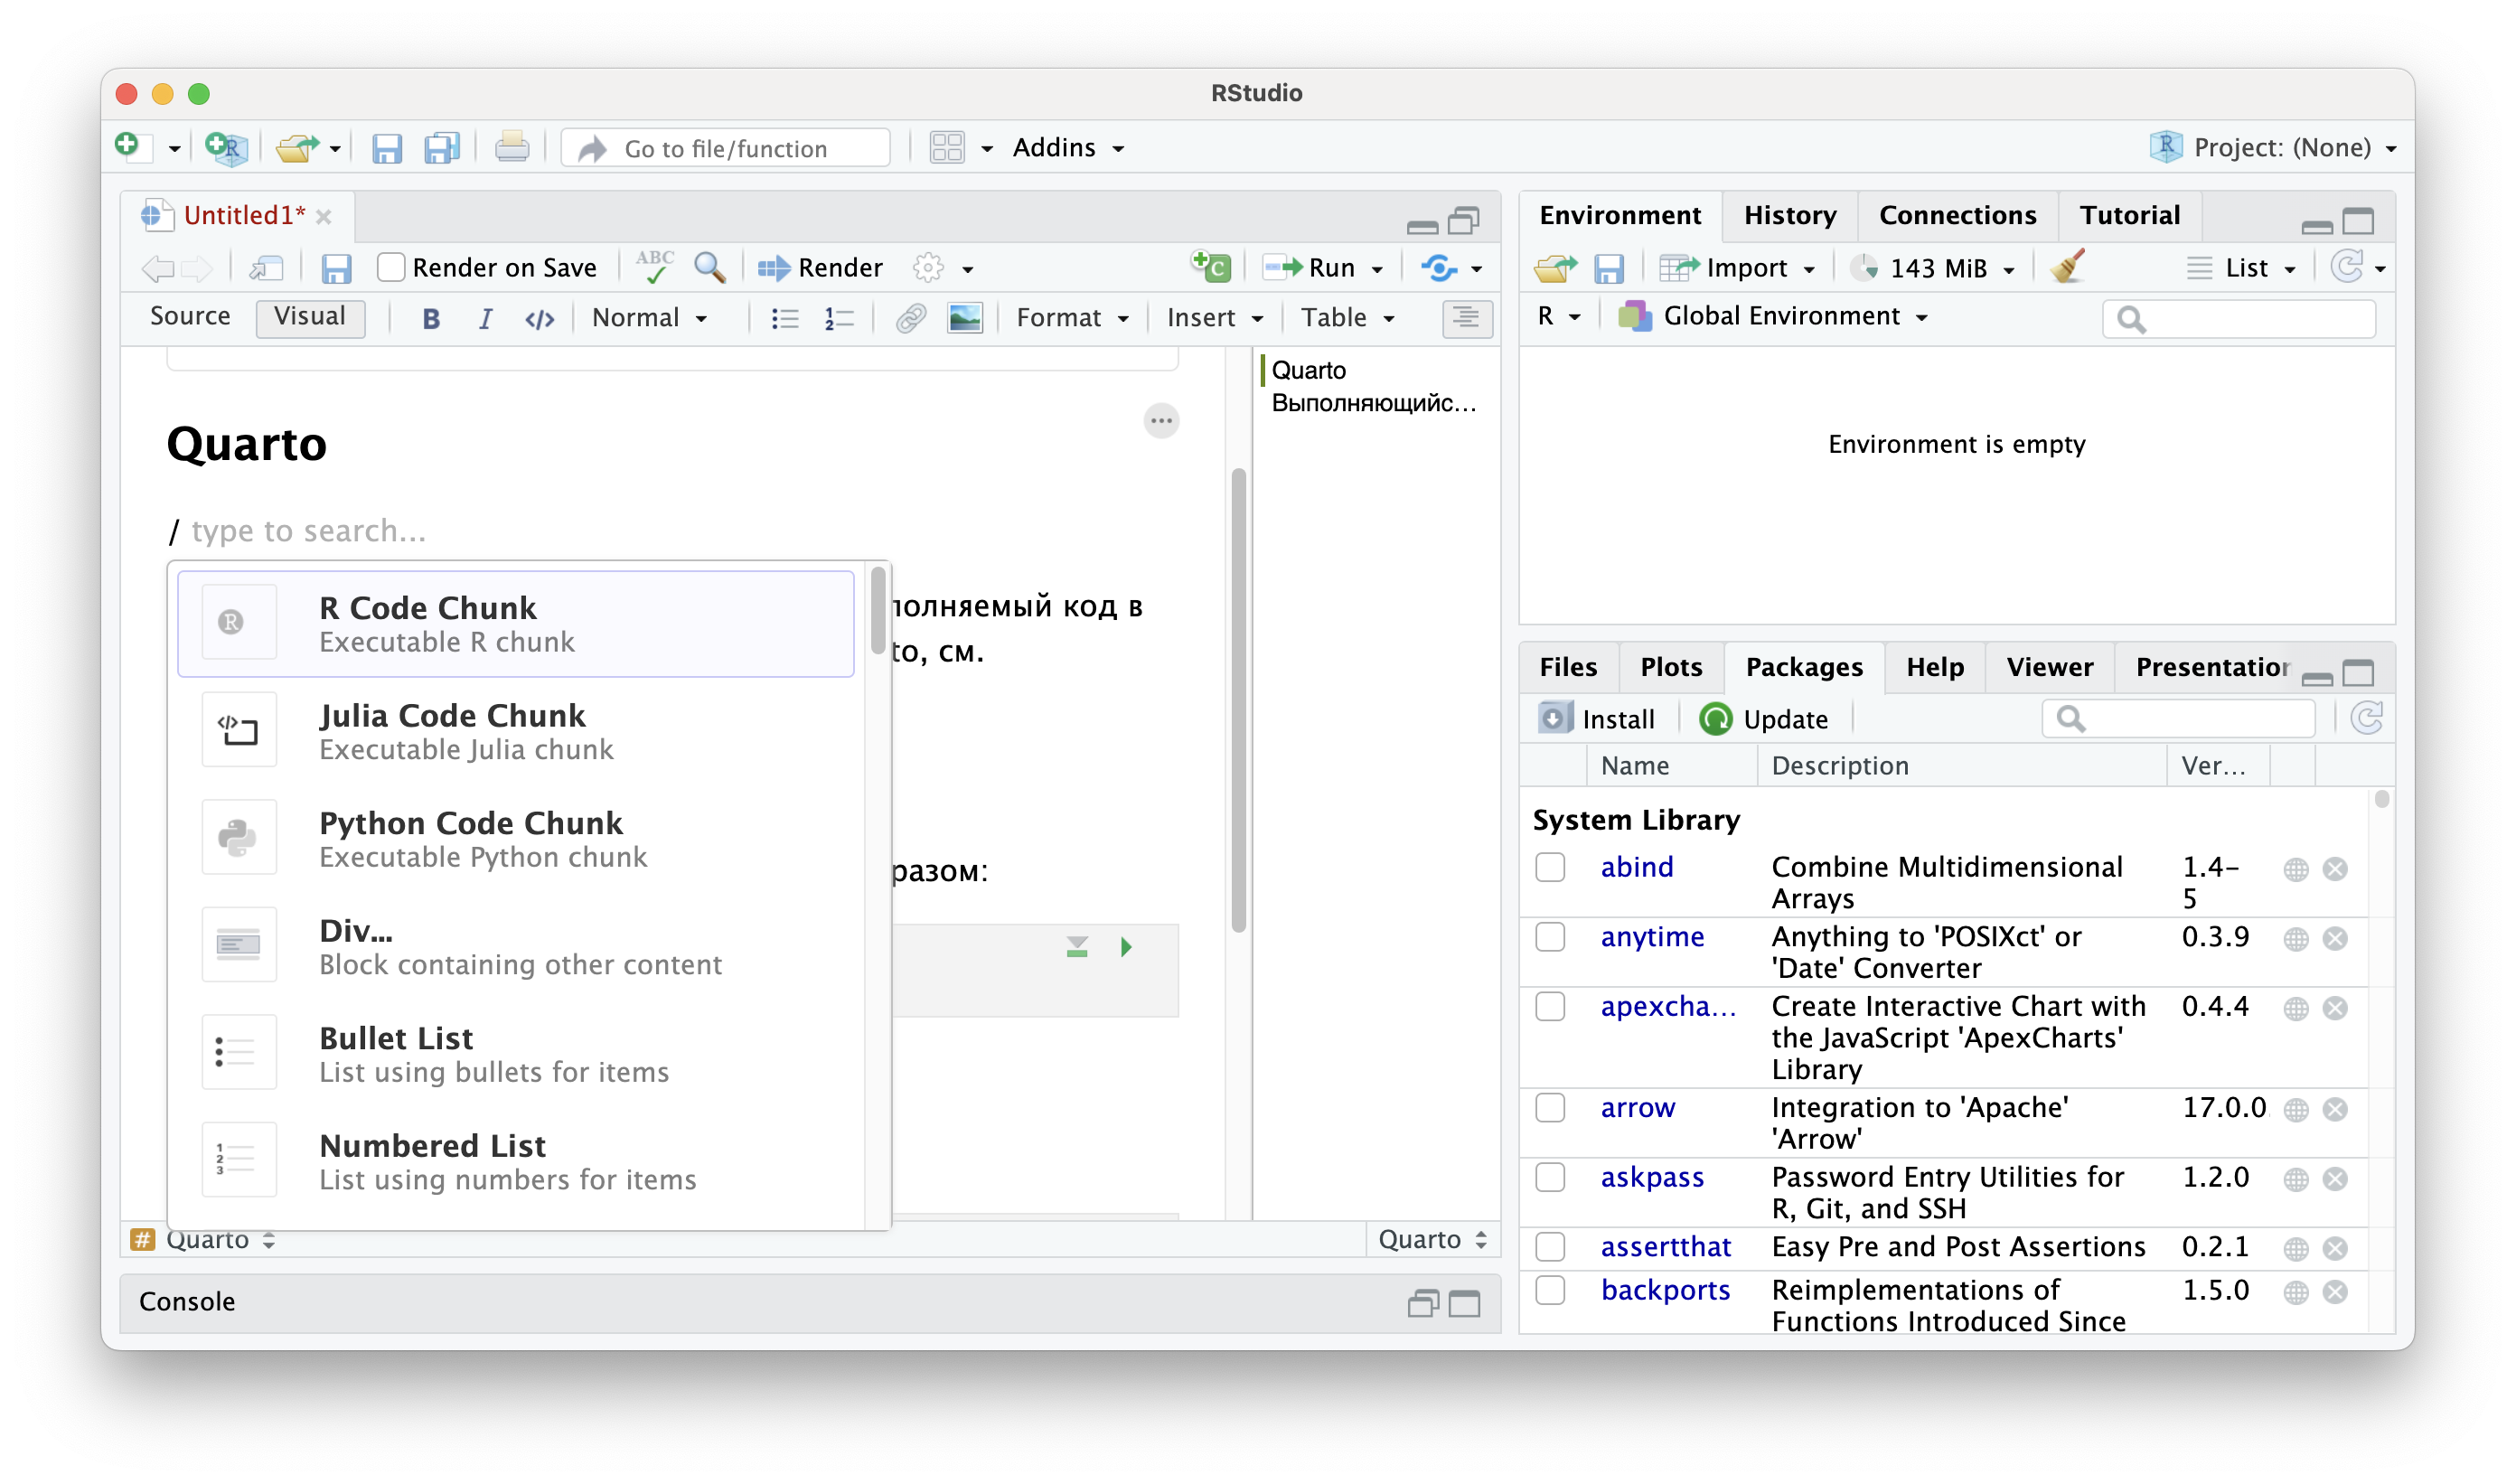Image resolution: width=2516 pixels, height=1484 pixels.
Task: Switch editor to Source mode
Action: point(190,317)
